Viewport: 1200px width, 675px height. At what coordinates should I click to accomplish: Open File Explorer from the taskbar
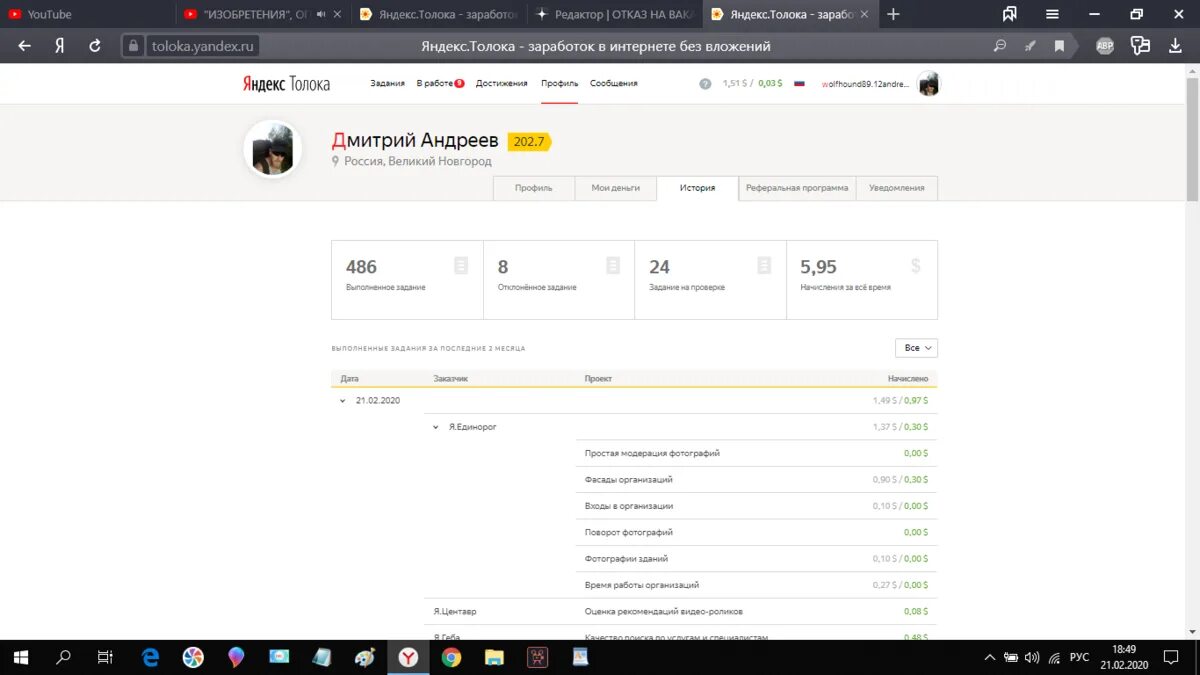[x=494, y=657]
